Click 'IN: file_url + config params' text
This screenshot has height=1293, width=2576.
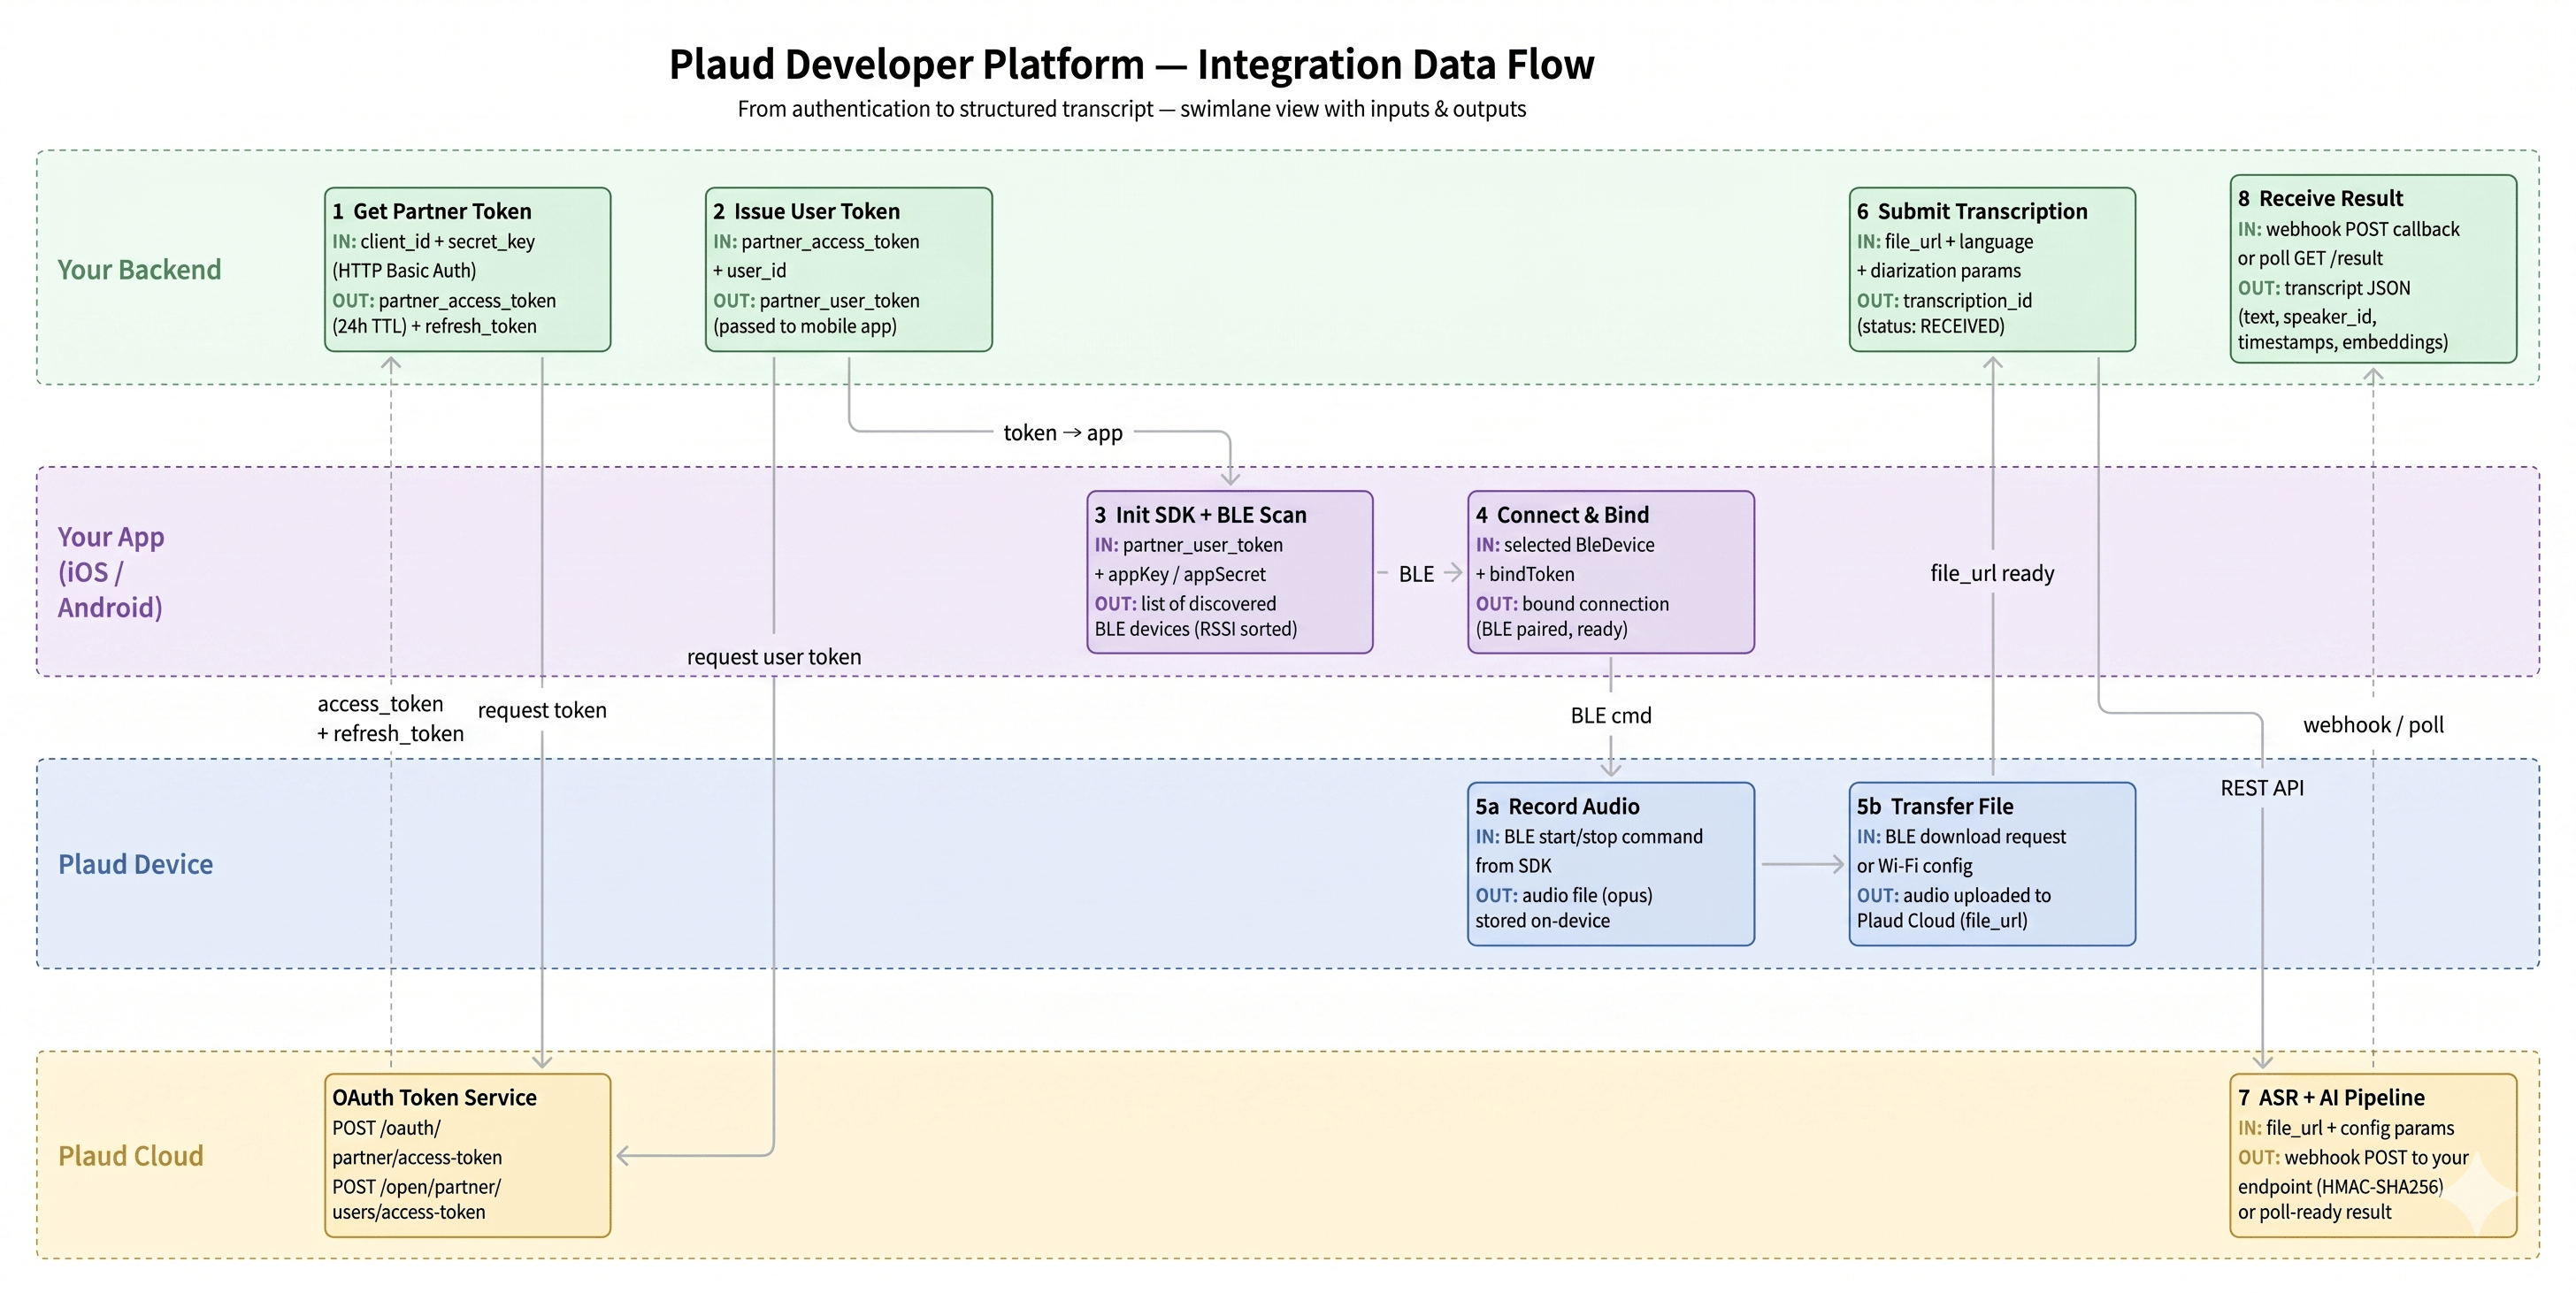pos(2346,1128)
